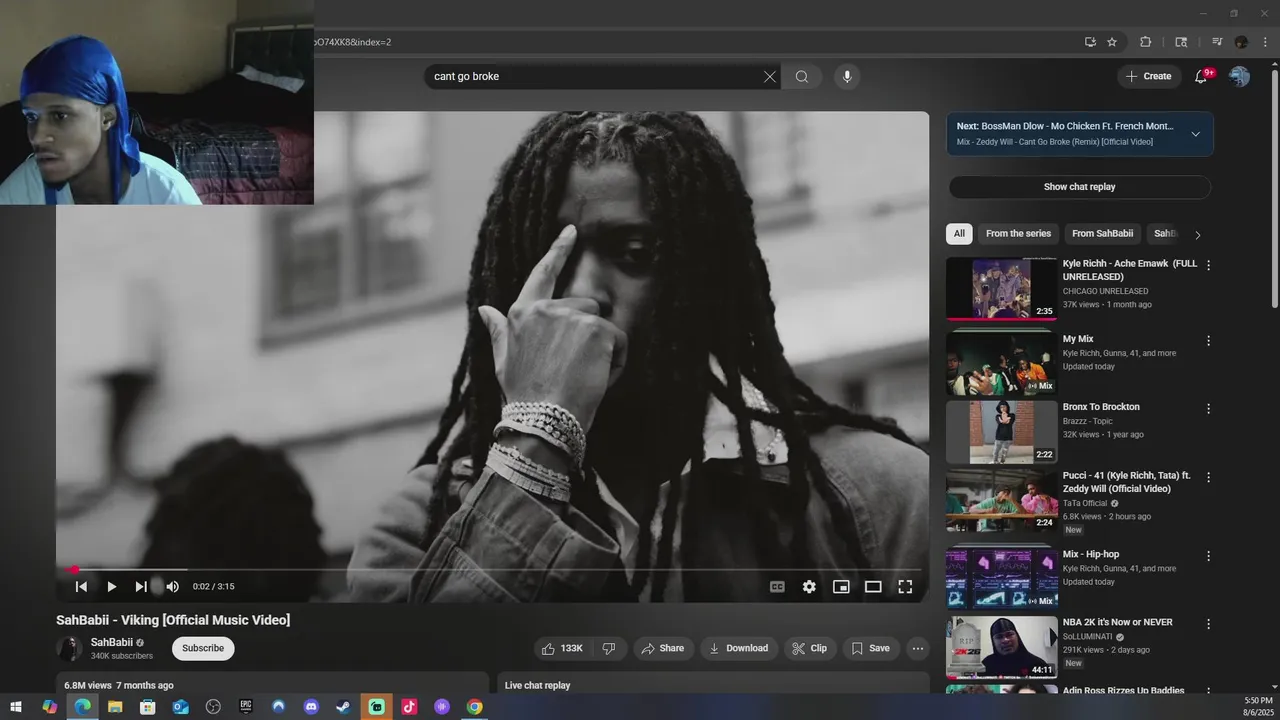Create a Clip of the video
The image size is (1280, 720).
tap(810, 649)
